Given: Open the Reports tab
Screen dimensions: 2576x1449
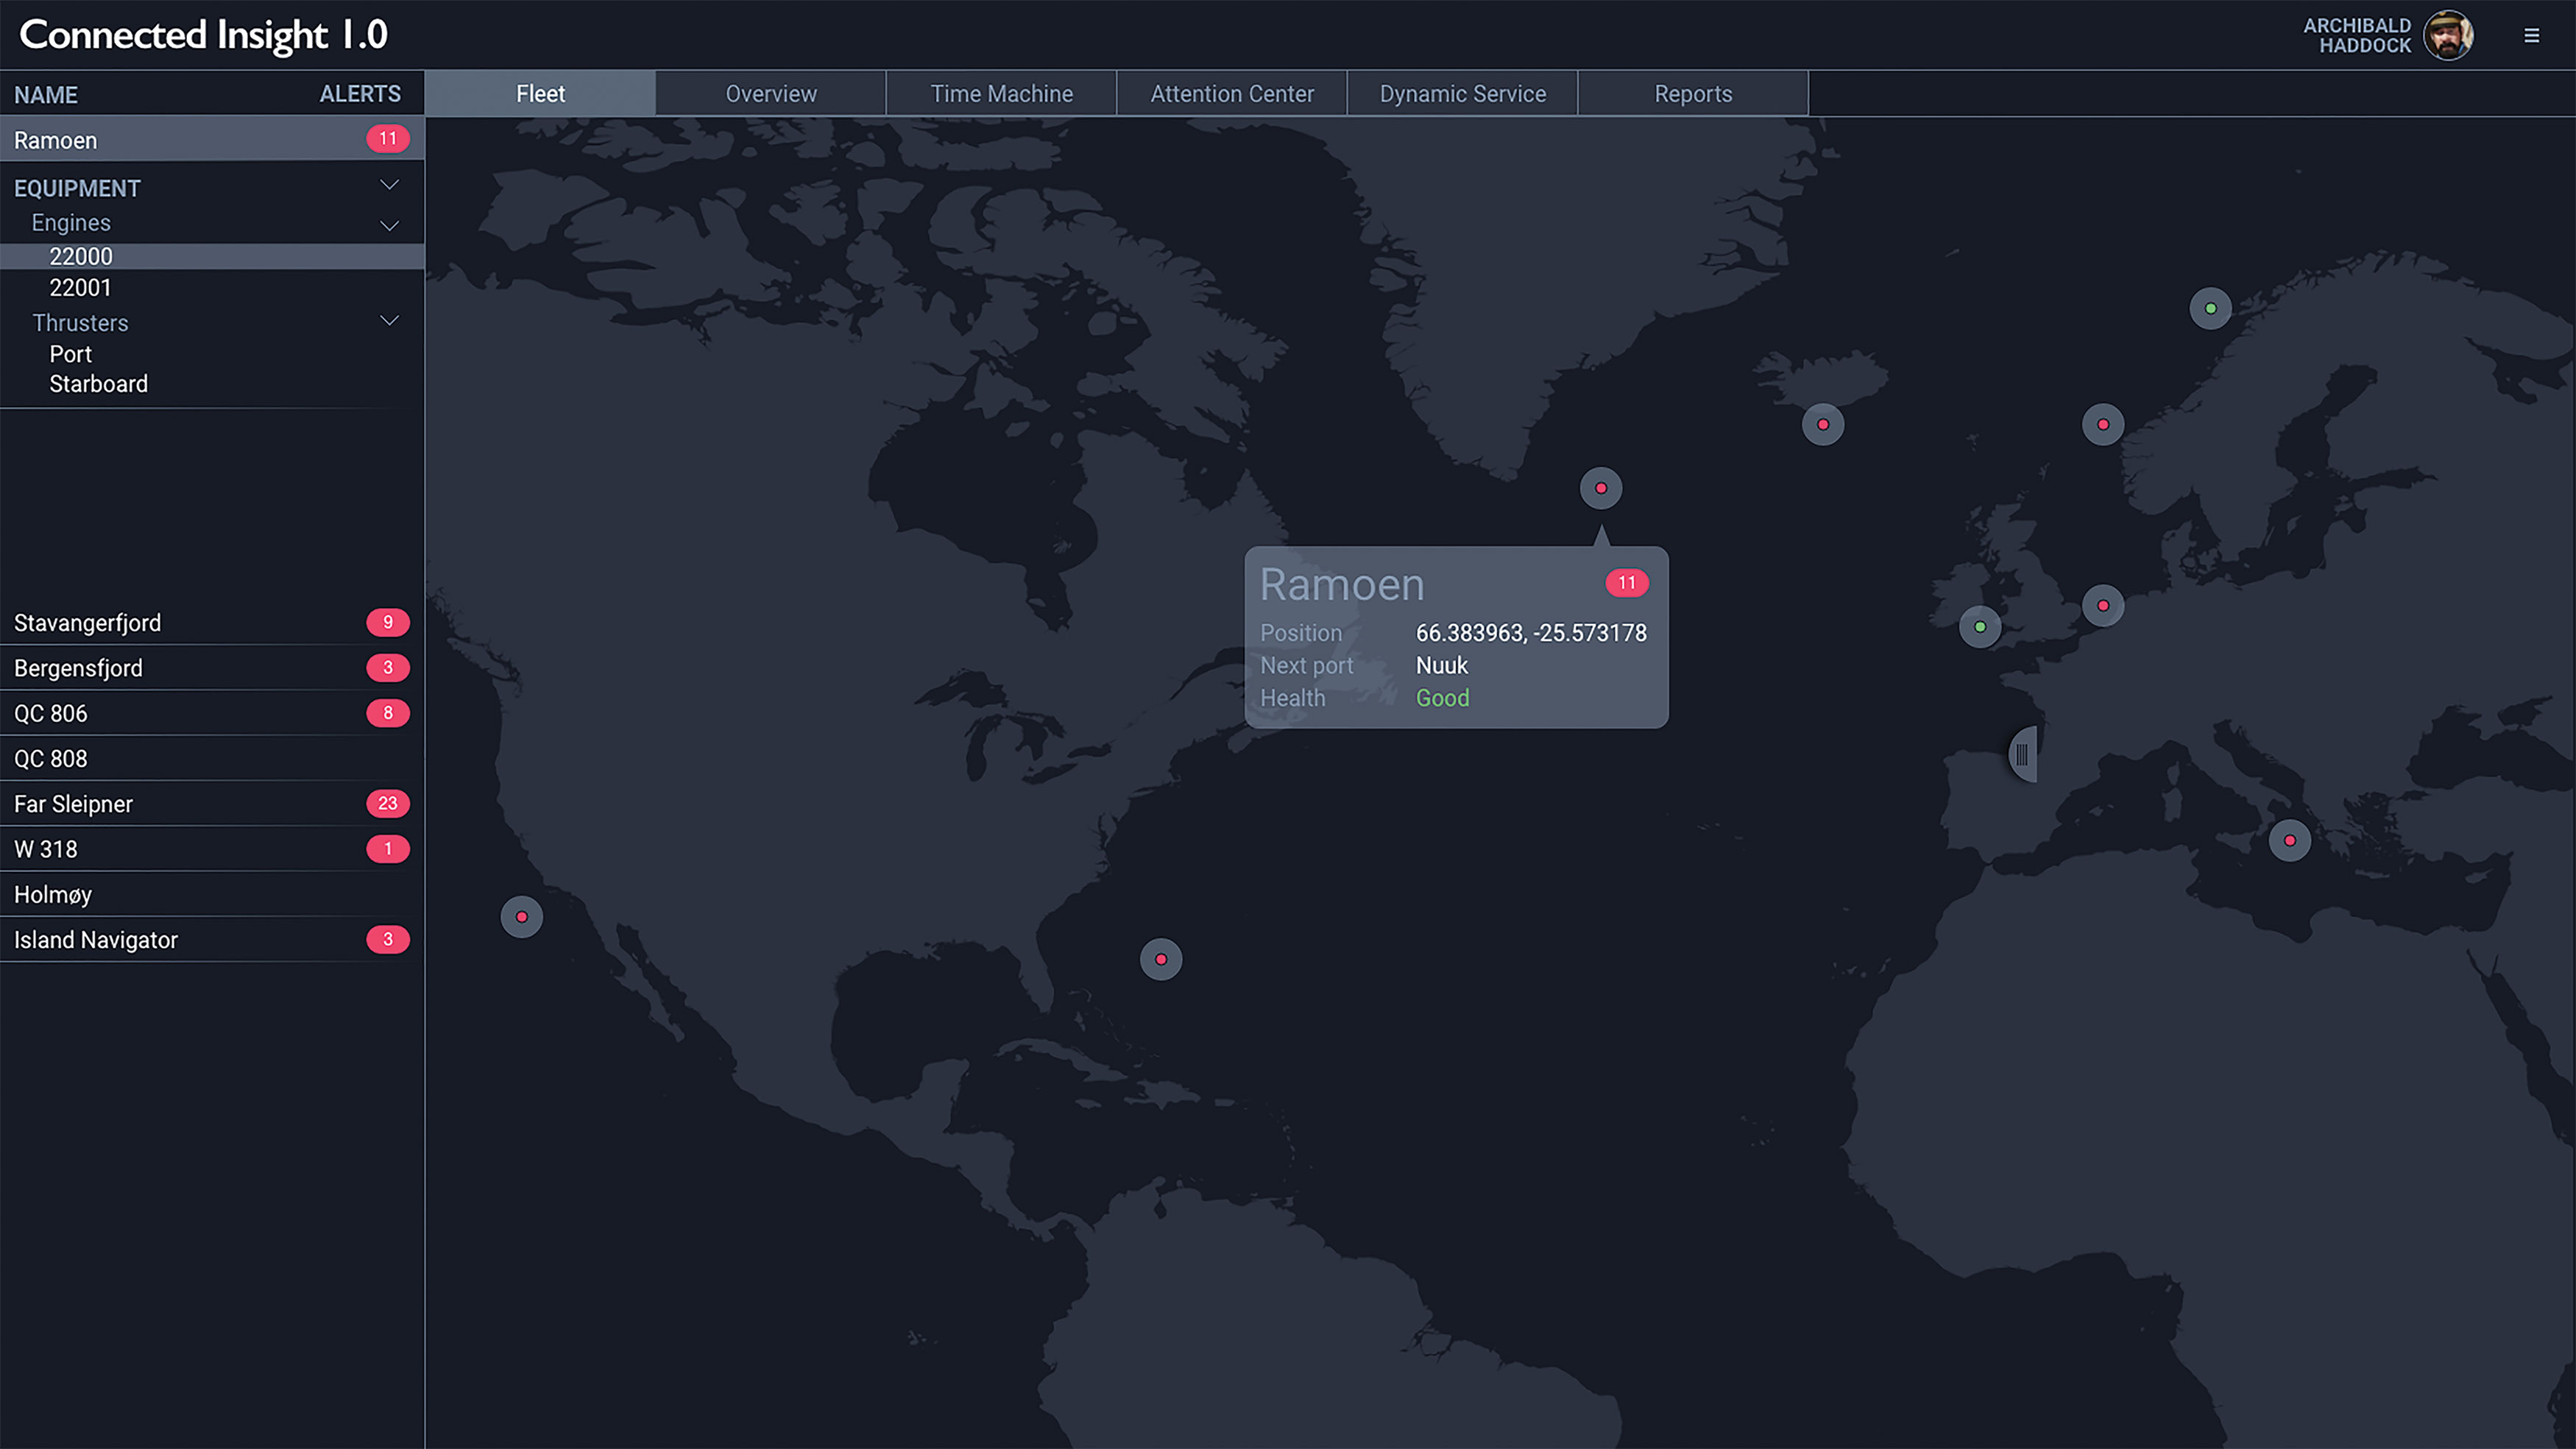Looking at the screenshot, I should [1693, 93].
